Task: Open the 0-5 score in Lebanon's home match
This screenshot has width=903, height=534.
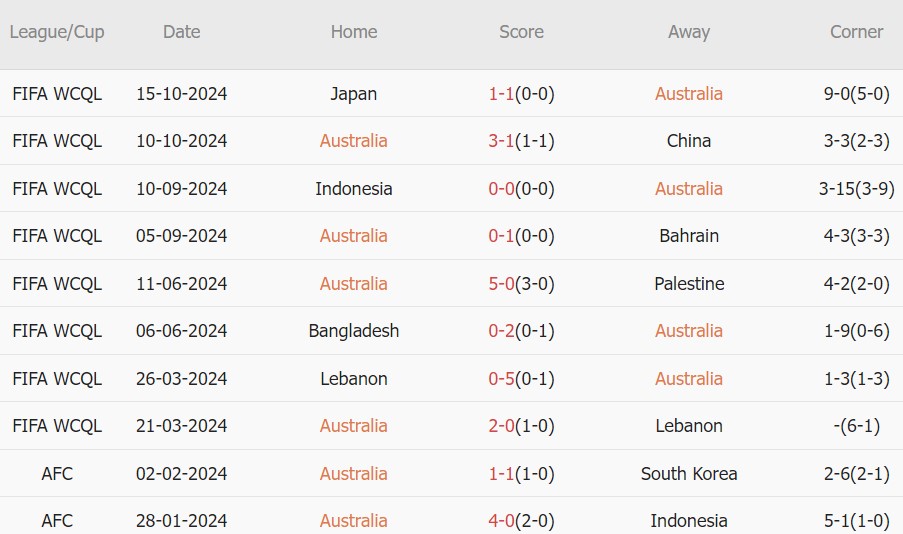Action: pyautogui.click(x=501, y=379)
